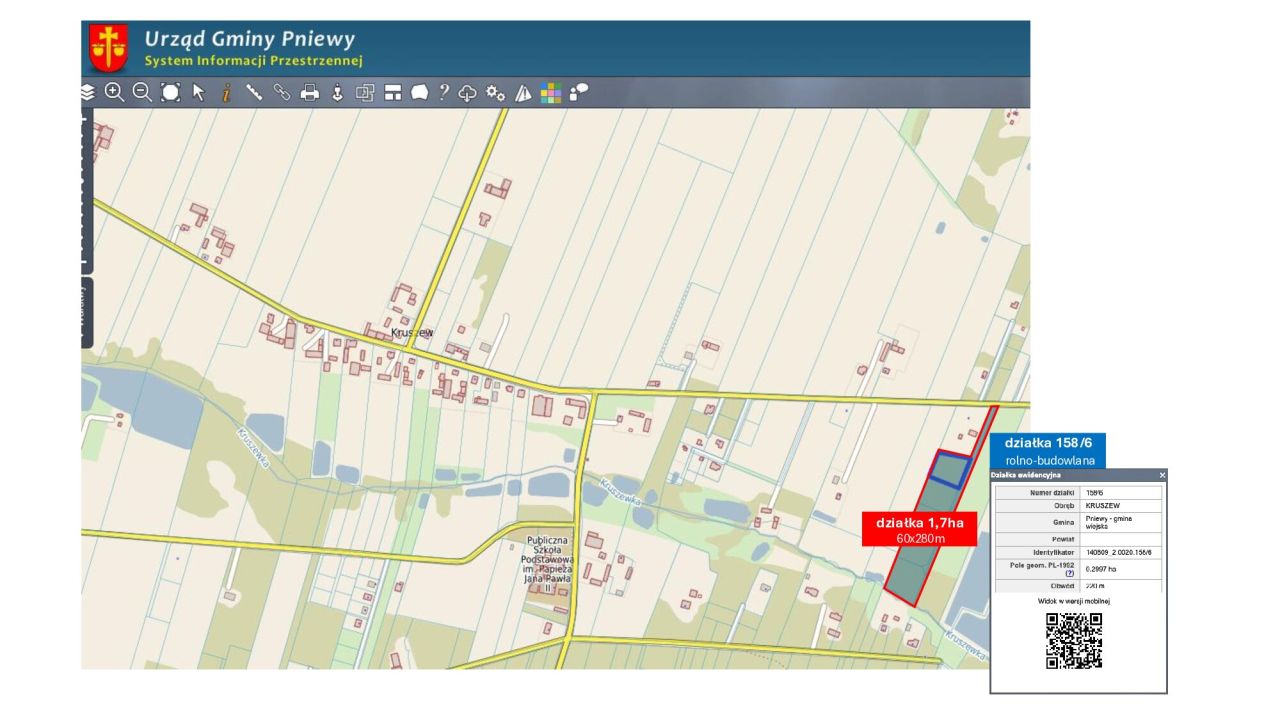Click the Identyfikator row label
Image resolution: width=1280 pixels, height=720 pixels.
point(1054,552)
